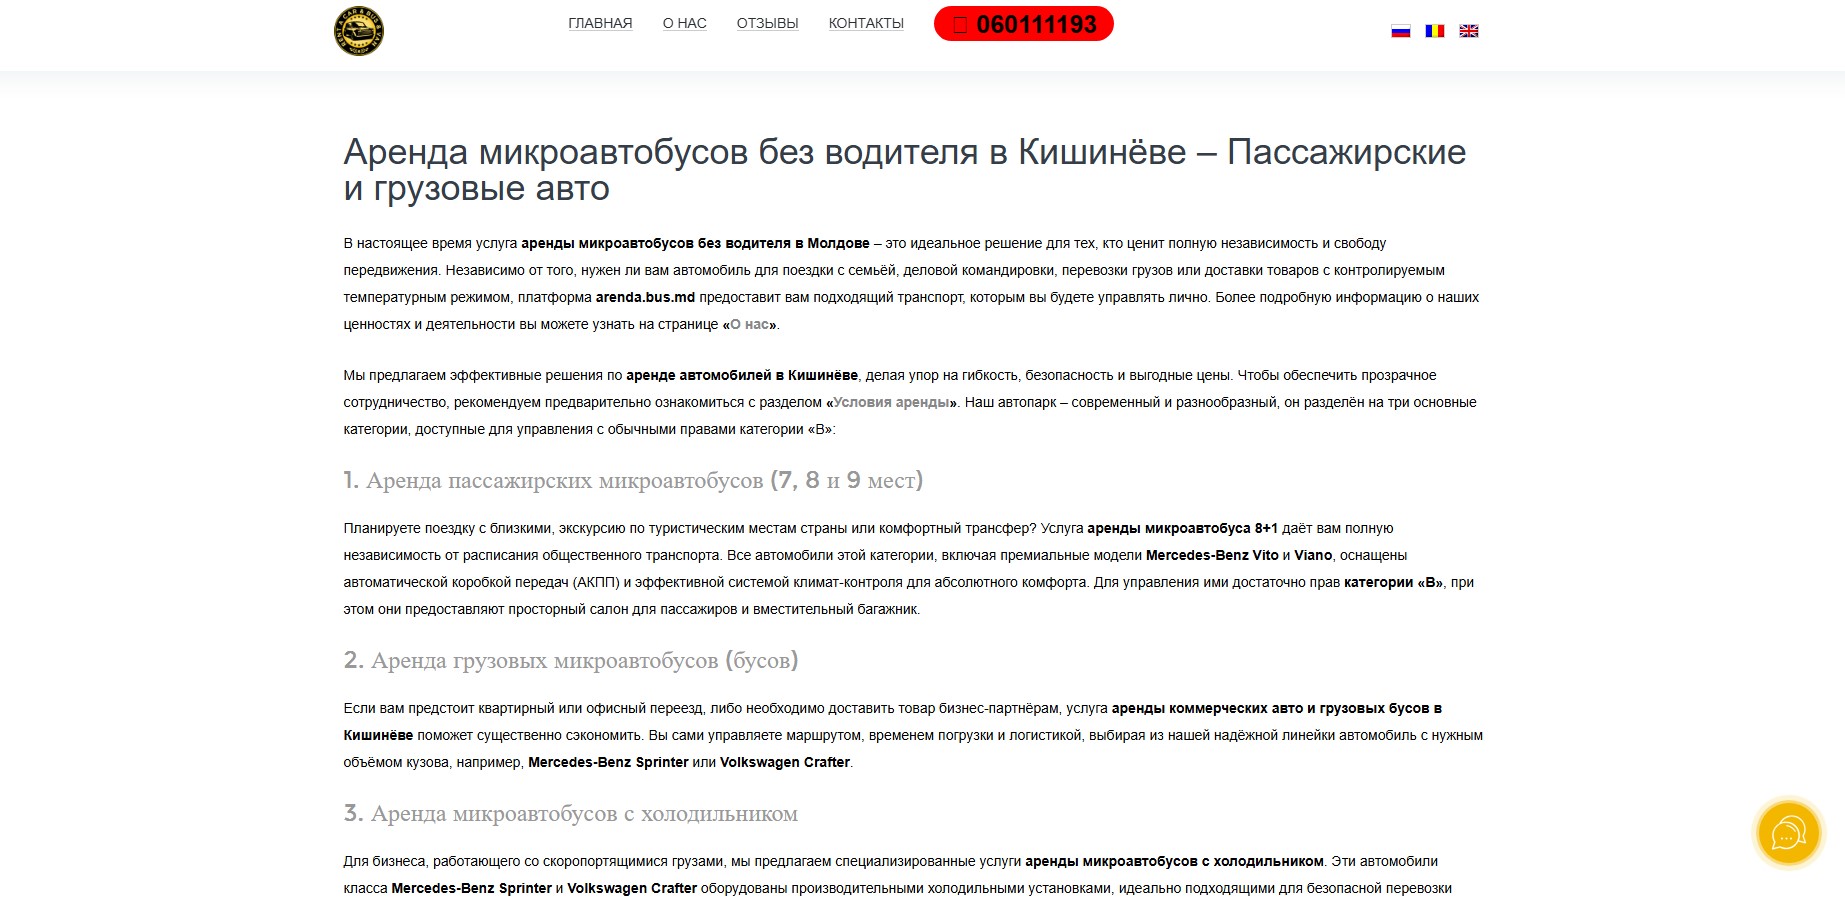Click bold text Viano
Image resolution: width=1845 pixels, height=905 pixels.
[x=1313, y=555]
